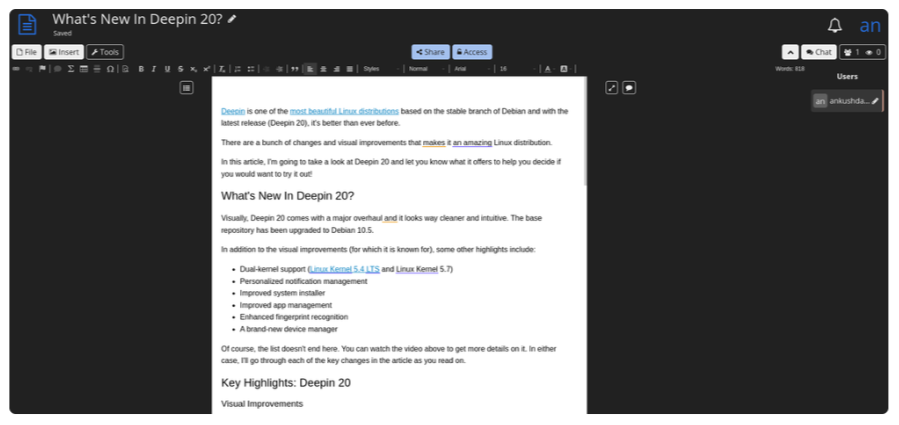Insert a link using the toolbar link icon

click(x=16, y=69)
